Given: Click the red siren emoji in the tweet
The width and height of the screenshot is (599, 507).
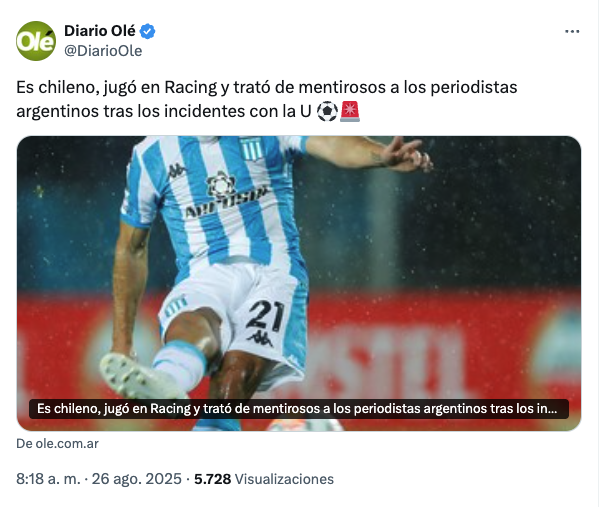Looking at the screenshot, I should pyautogui.click(x=350, y=112).
